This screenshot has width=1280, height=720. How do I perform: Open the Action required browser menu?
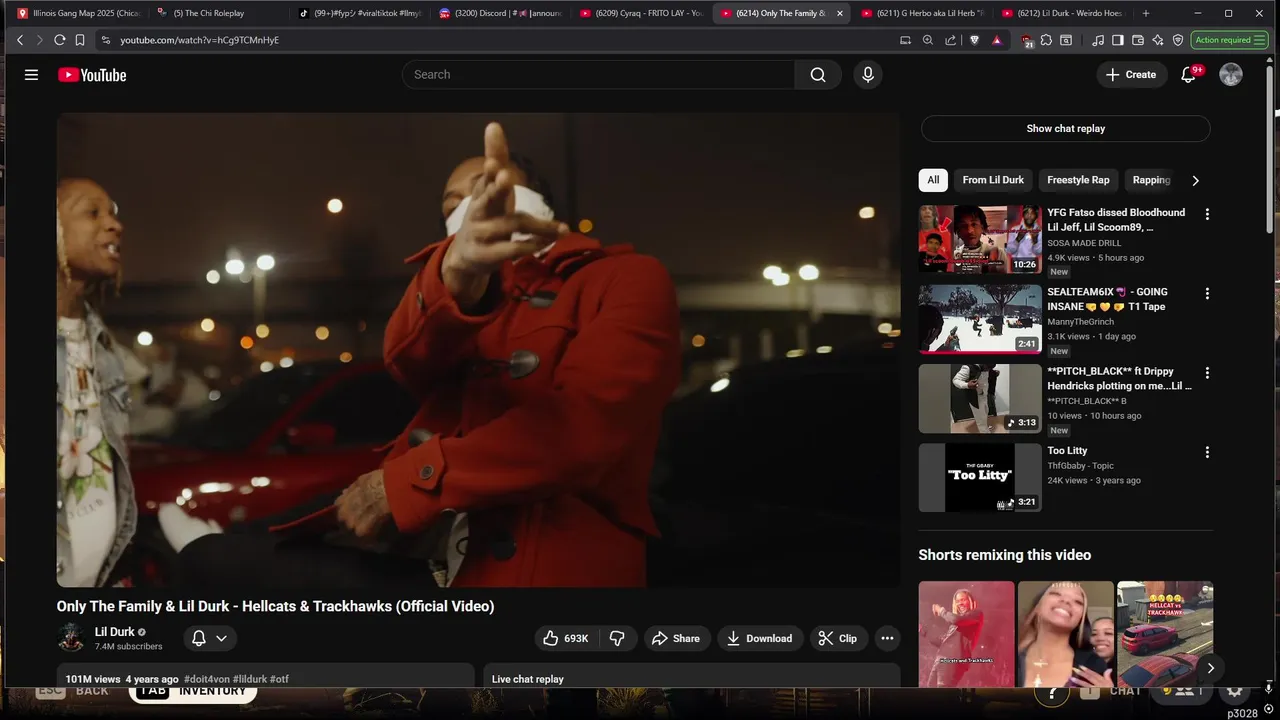[1230, 40]
